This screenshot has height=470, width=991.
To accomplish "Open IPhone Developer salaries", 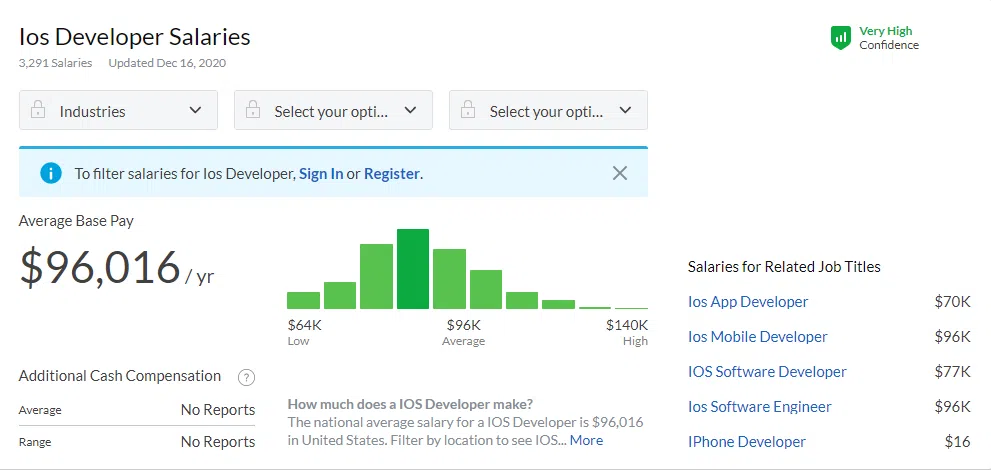I will pos(747,442).
